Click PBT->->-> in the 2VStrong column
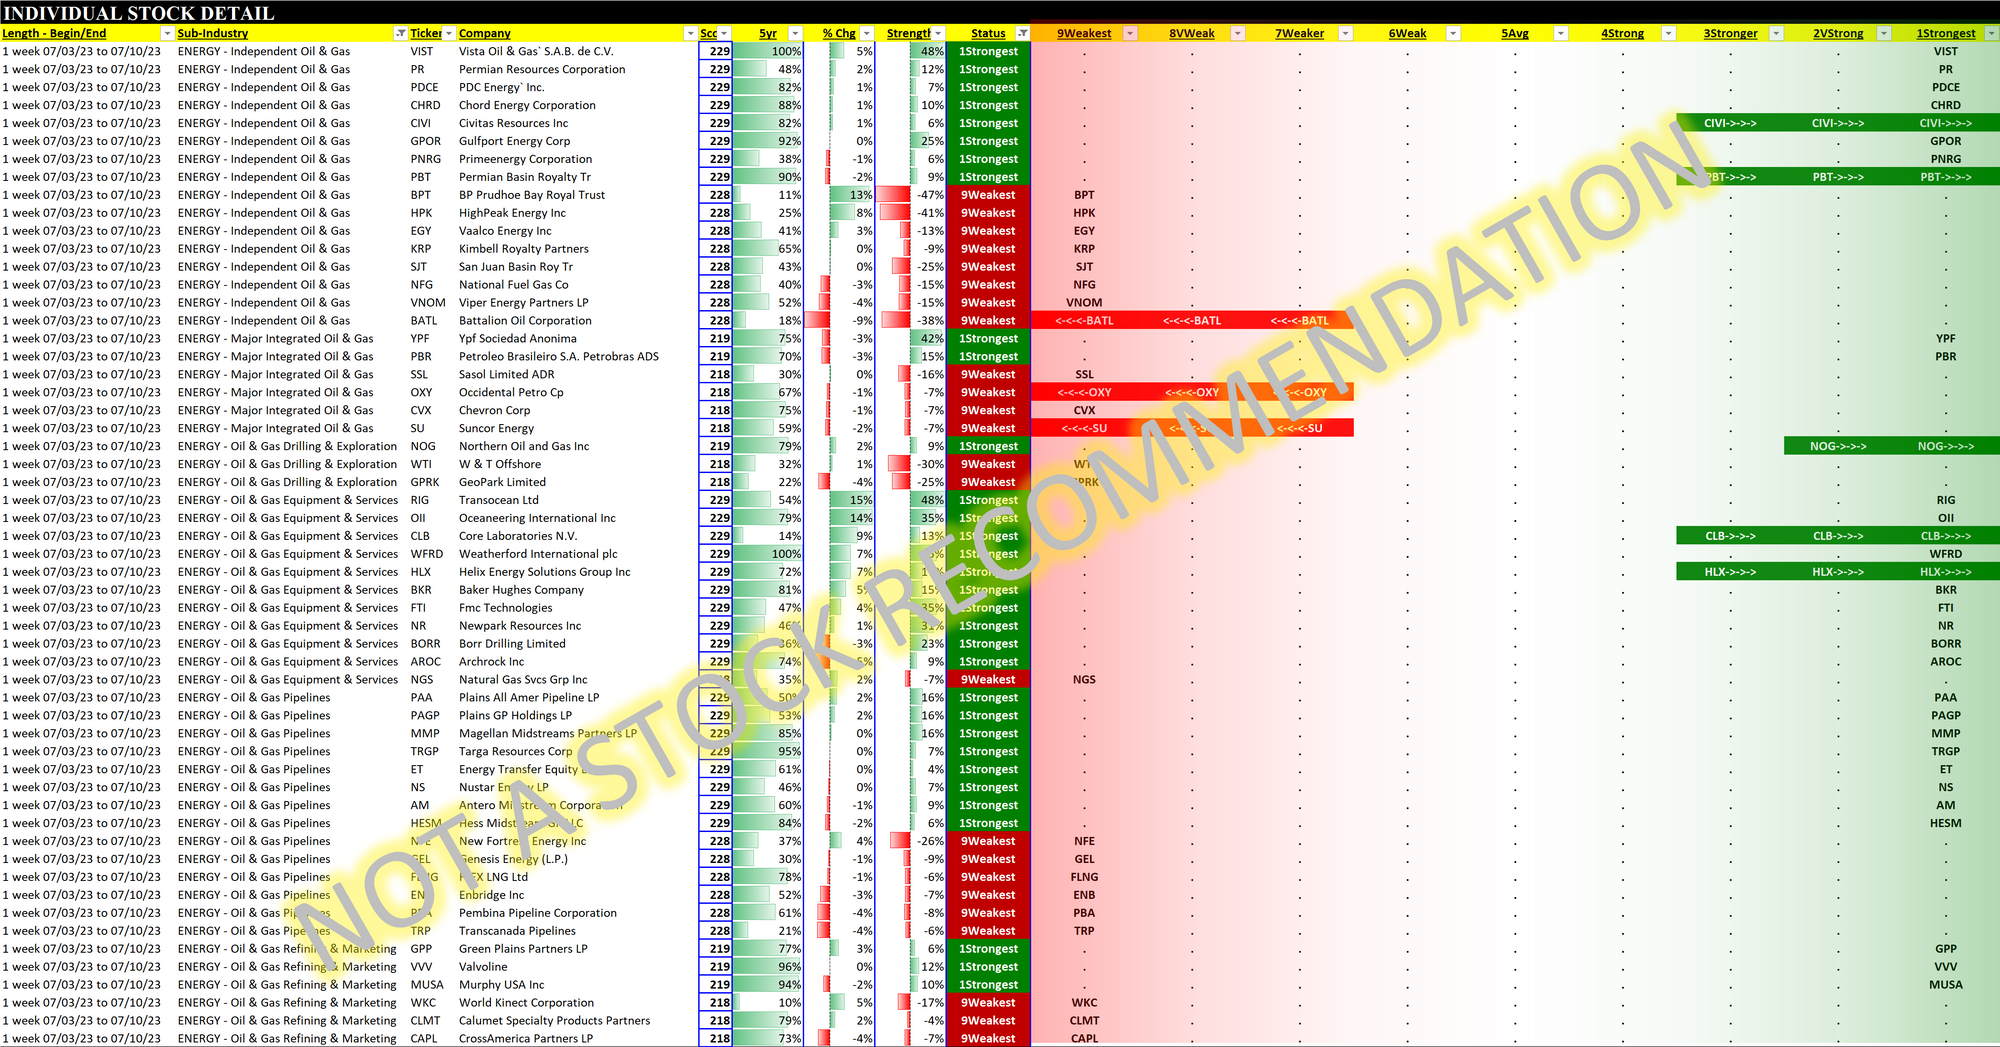Image resolution: width=2000 pixels, height=1047 pixels. (x=1838, y=177)
